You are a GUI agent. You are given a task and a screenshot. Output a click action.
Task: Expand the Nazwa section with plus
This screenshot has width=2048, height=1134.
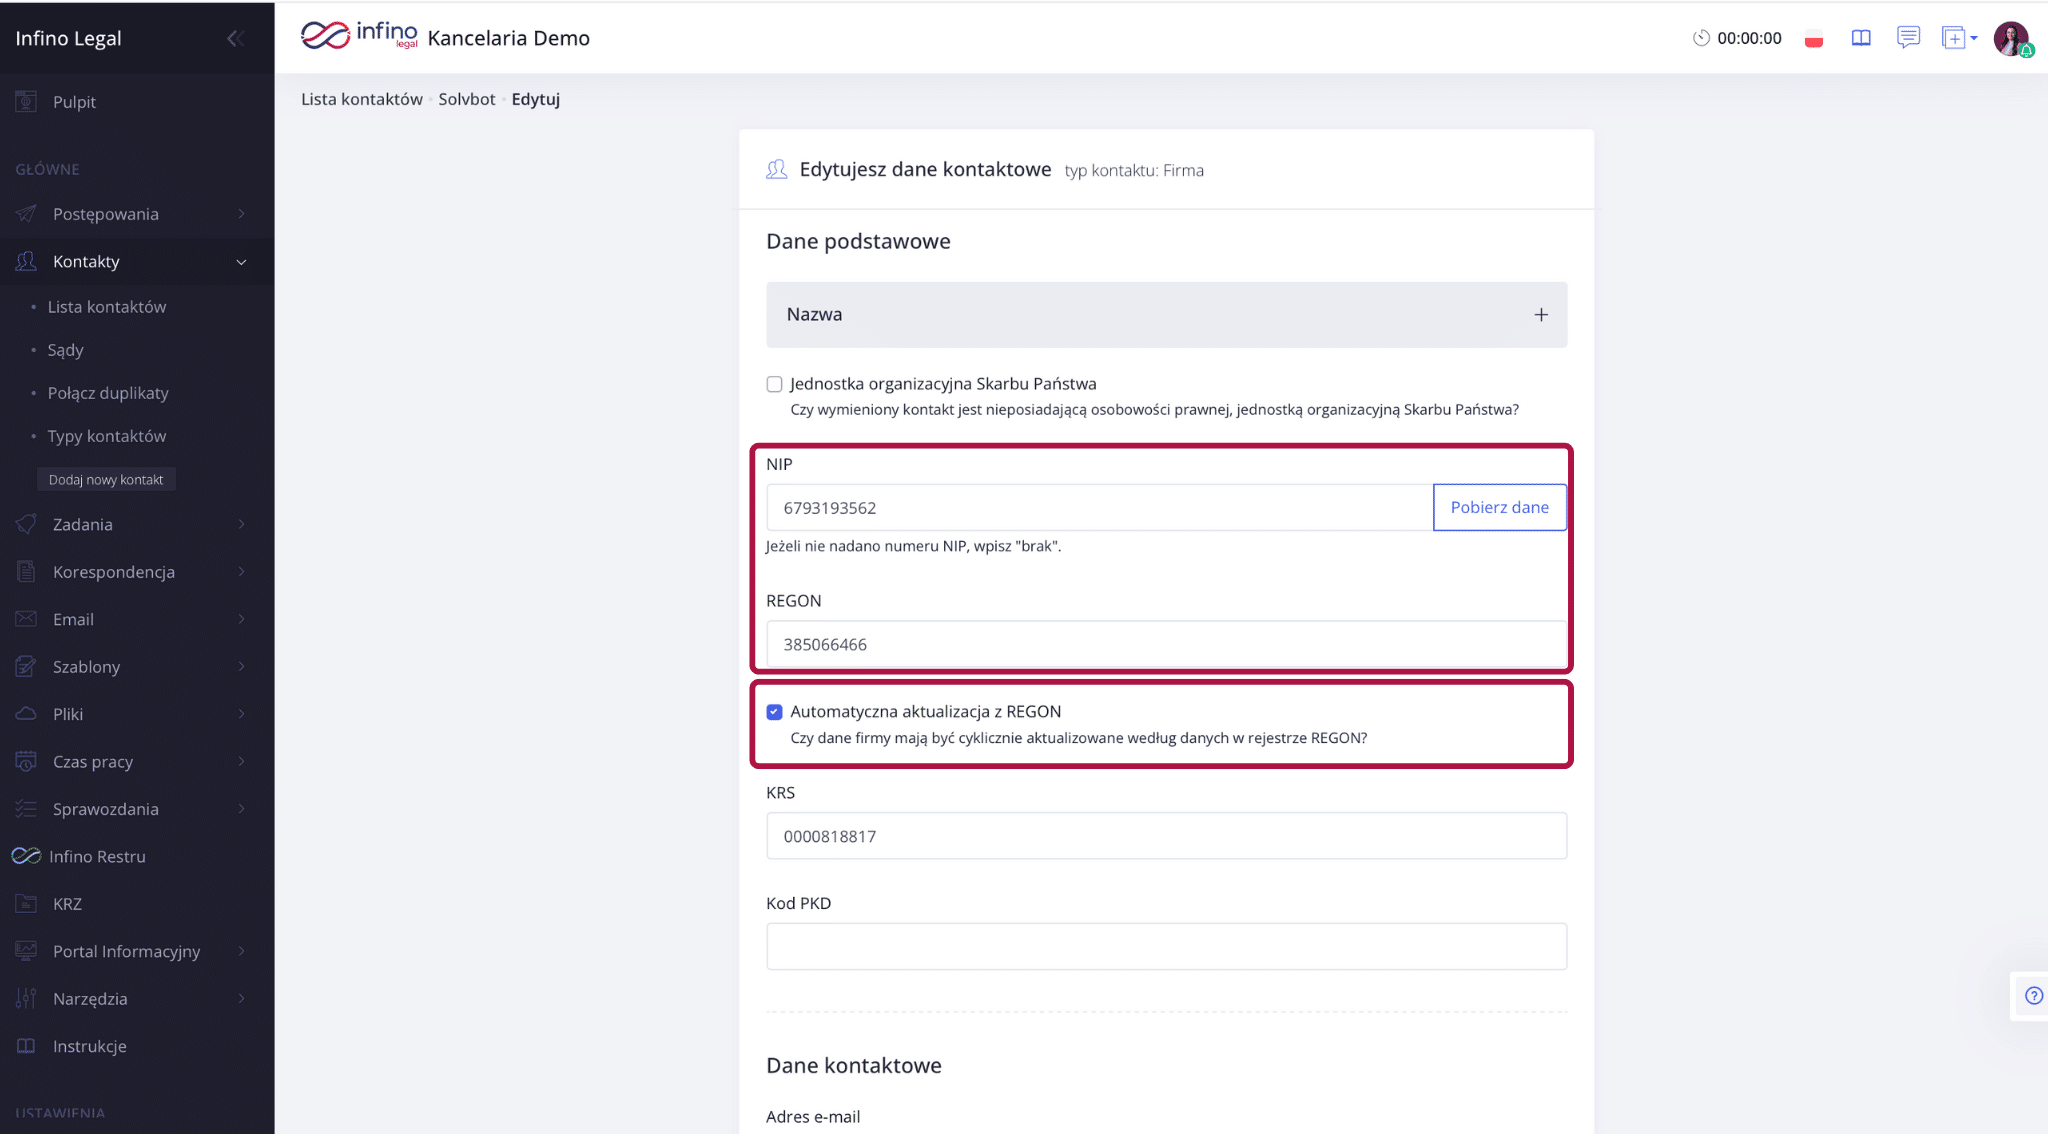(x=1541, y=315)
